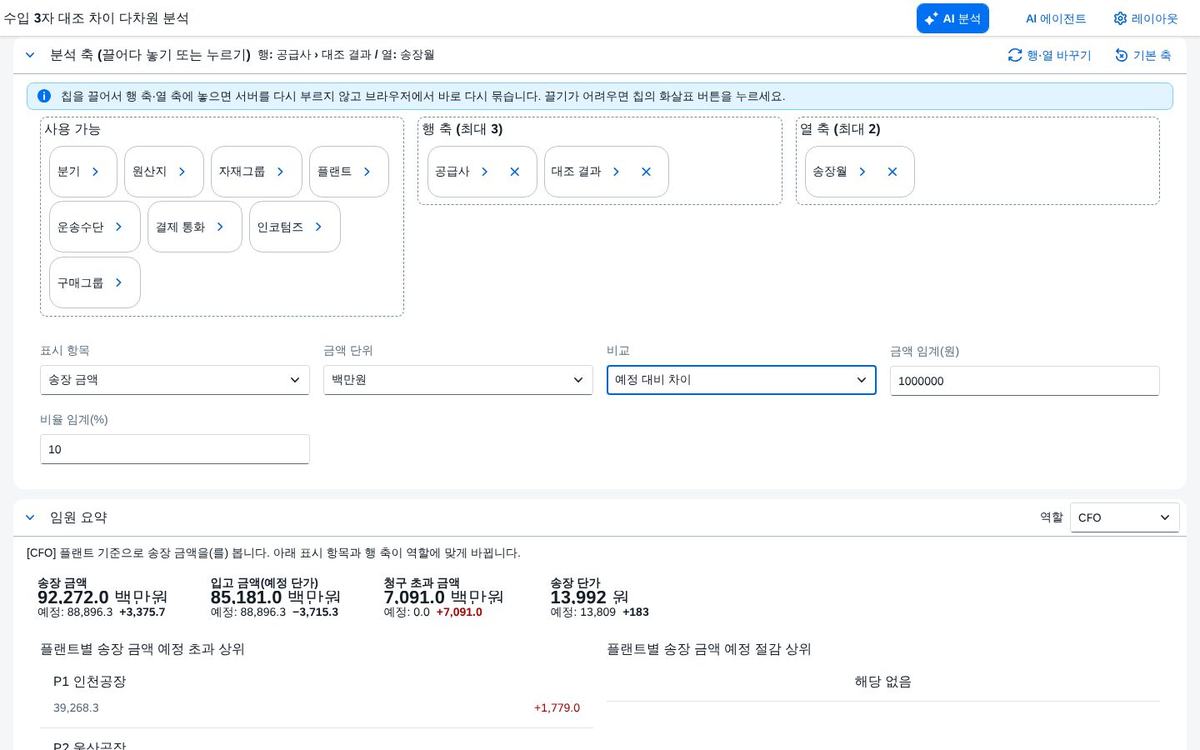Click the −3,715.3 variance text
Image resolution: width=1200 pixels, height=750 pixels.
tap(315, 612)
